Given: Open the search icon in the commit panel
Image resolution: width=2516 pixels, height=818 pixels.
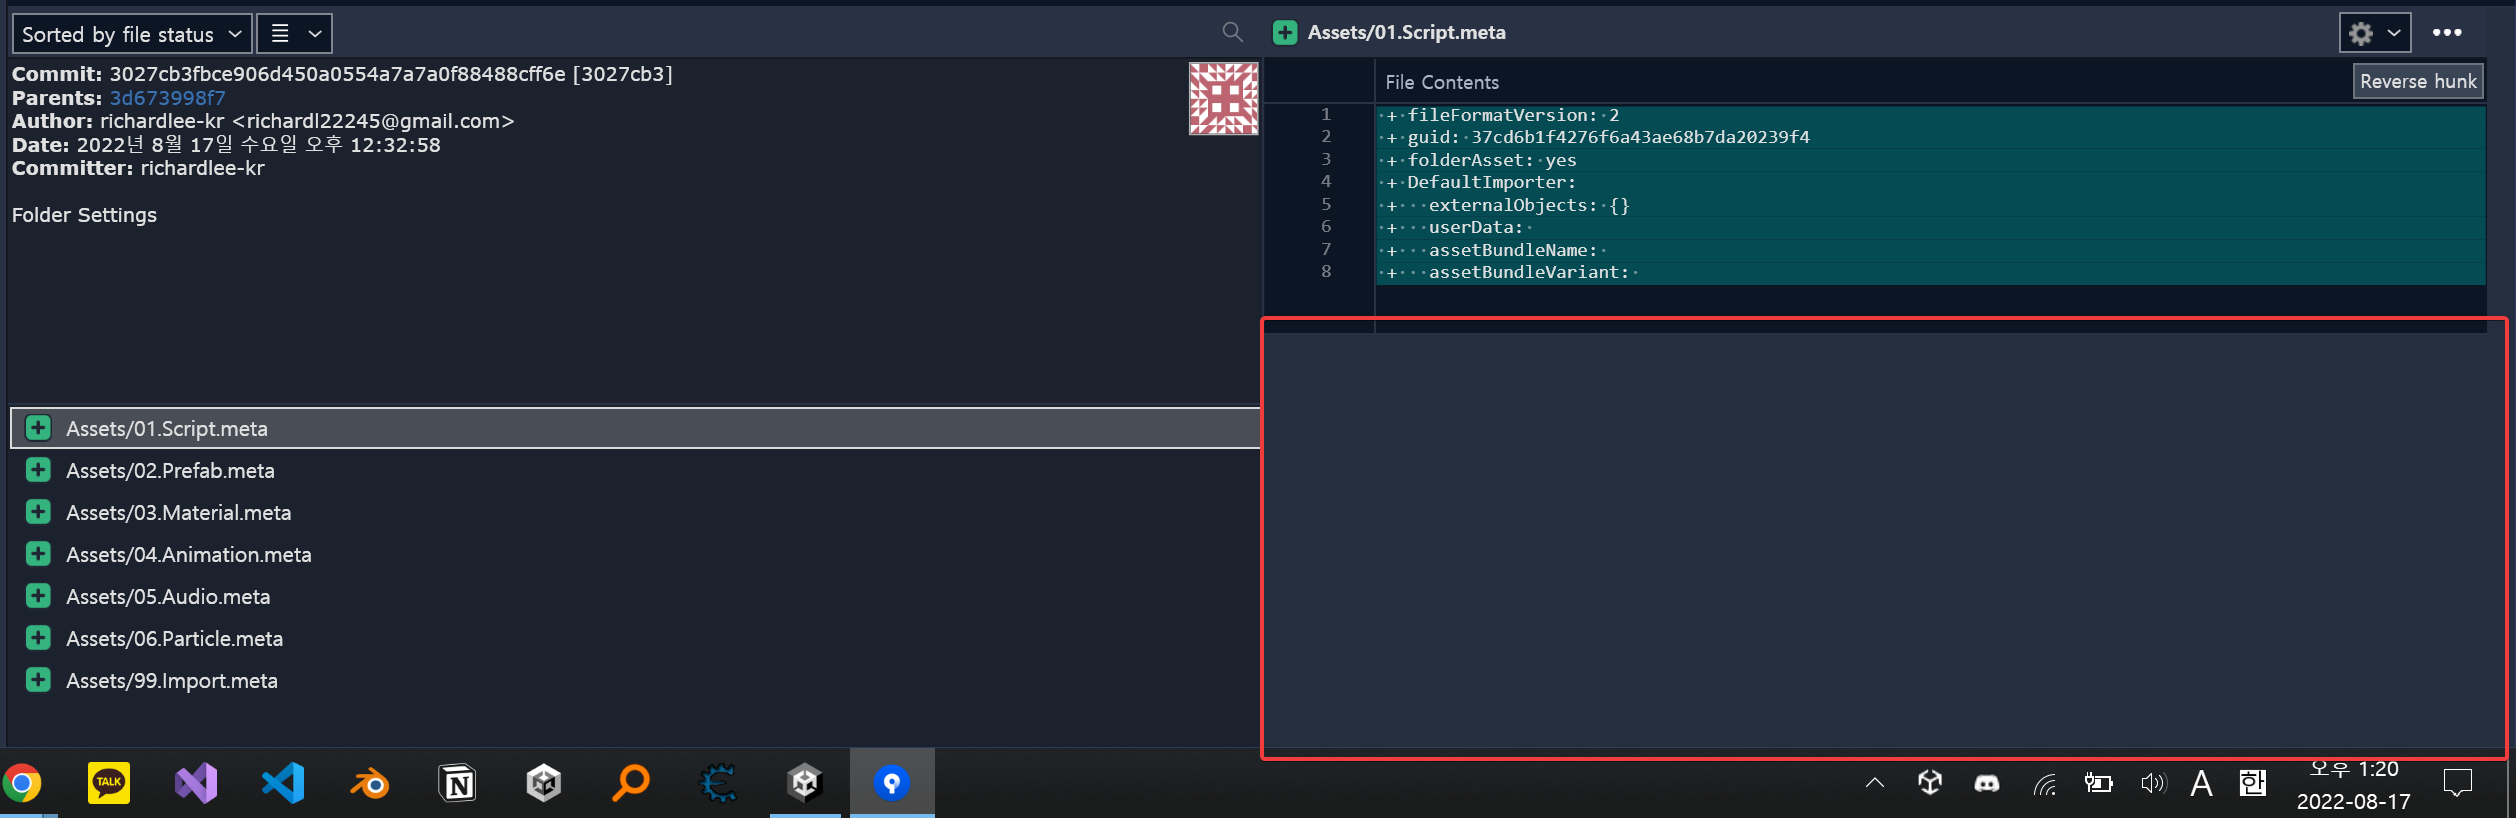Looking at the screenshot, I should point(1232,33).
